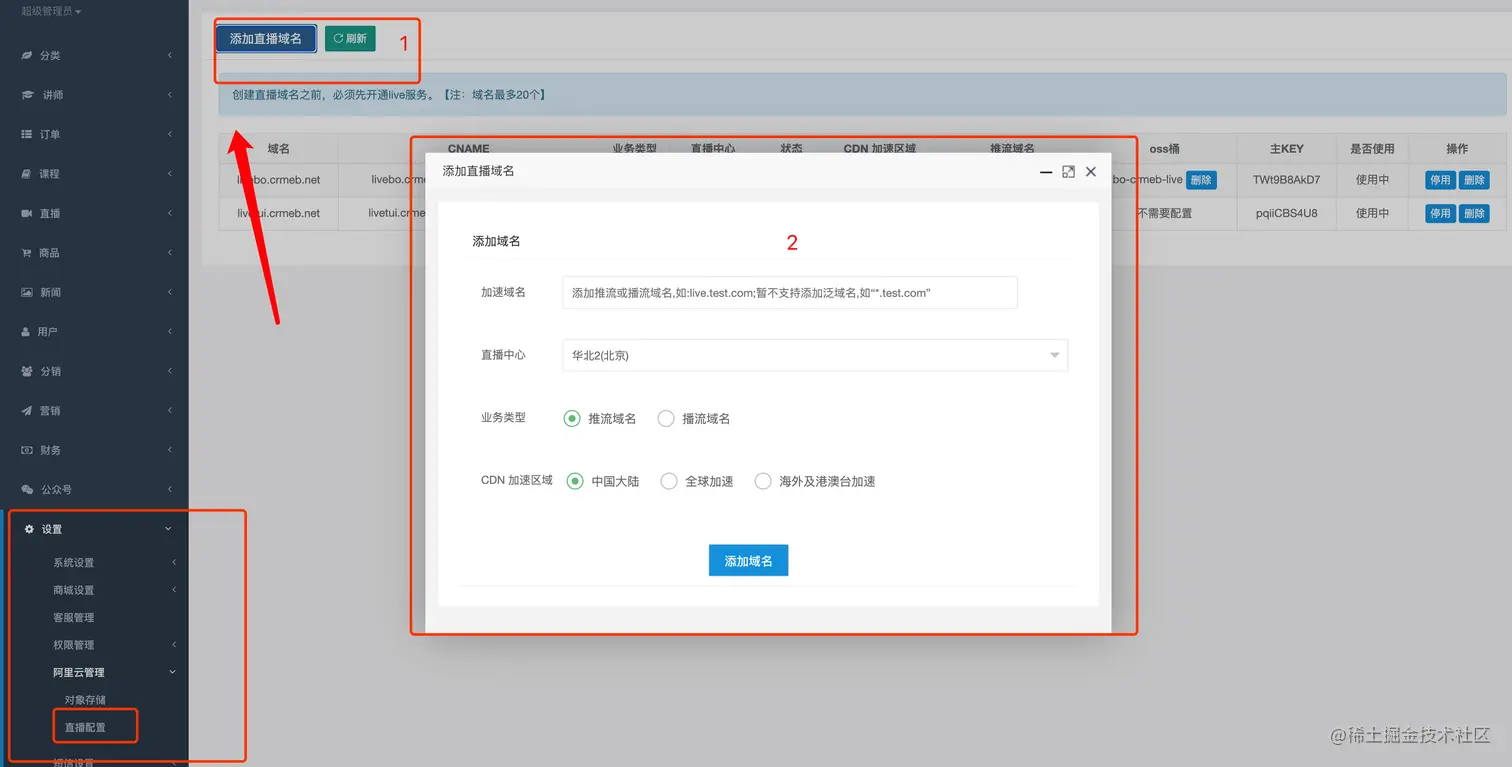Click the paper plane icon for 营销

click(28, 411)
